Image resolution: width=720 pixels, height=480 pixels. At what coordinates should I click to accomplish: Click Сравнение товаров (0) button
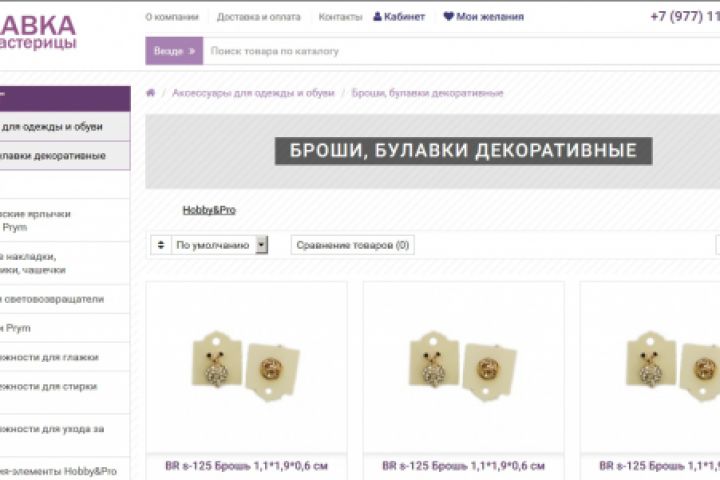[x=353, y=245]
